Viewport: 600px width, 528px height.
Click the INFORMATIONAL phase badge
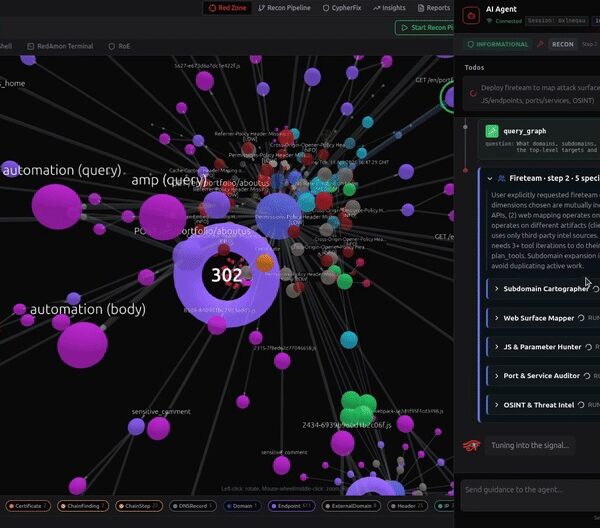[x=497, y=44]
